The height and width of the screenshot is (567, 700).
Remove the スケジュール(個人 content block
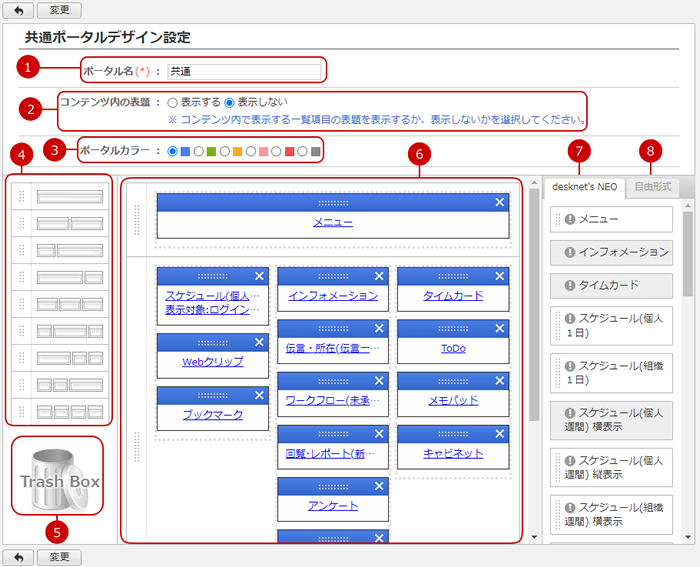pos(259,276)
